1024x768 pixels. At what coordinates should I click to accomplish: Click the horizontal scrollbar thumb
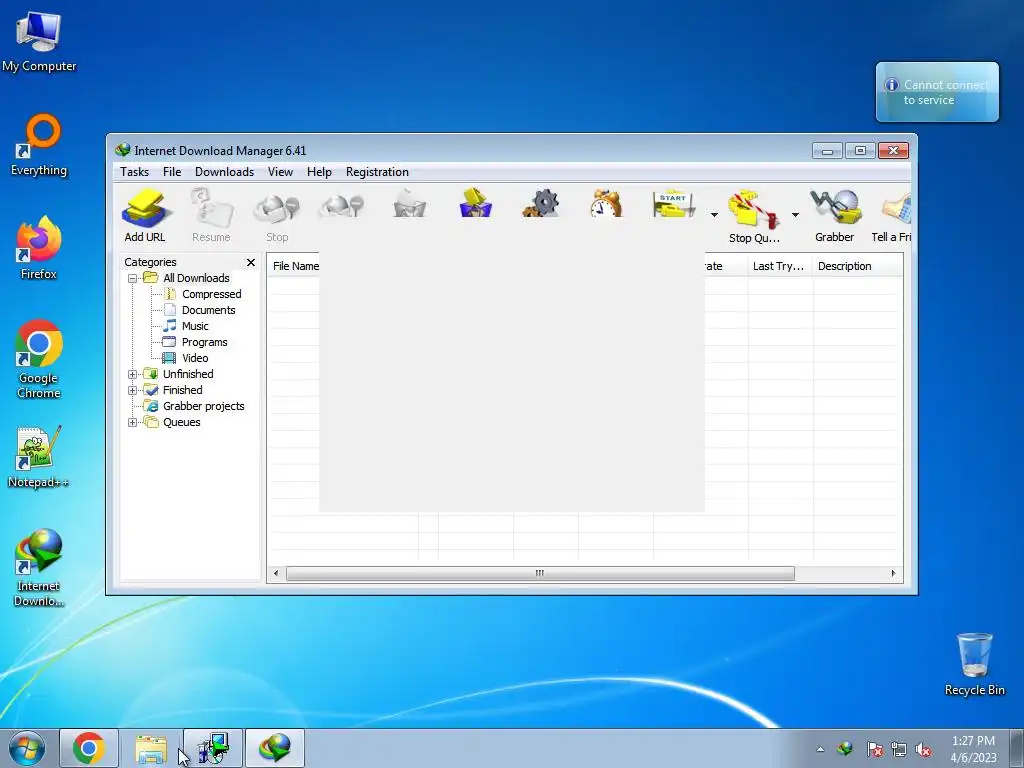click(x=540, y=573)
